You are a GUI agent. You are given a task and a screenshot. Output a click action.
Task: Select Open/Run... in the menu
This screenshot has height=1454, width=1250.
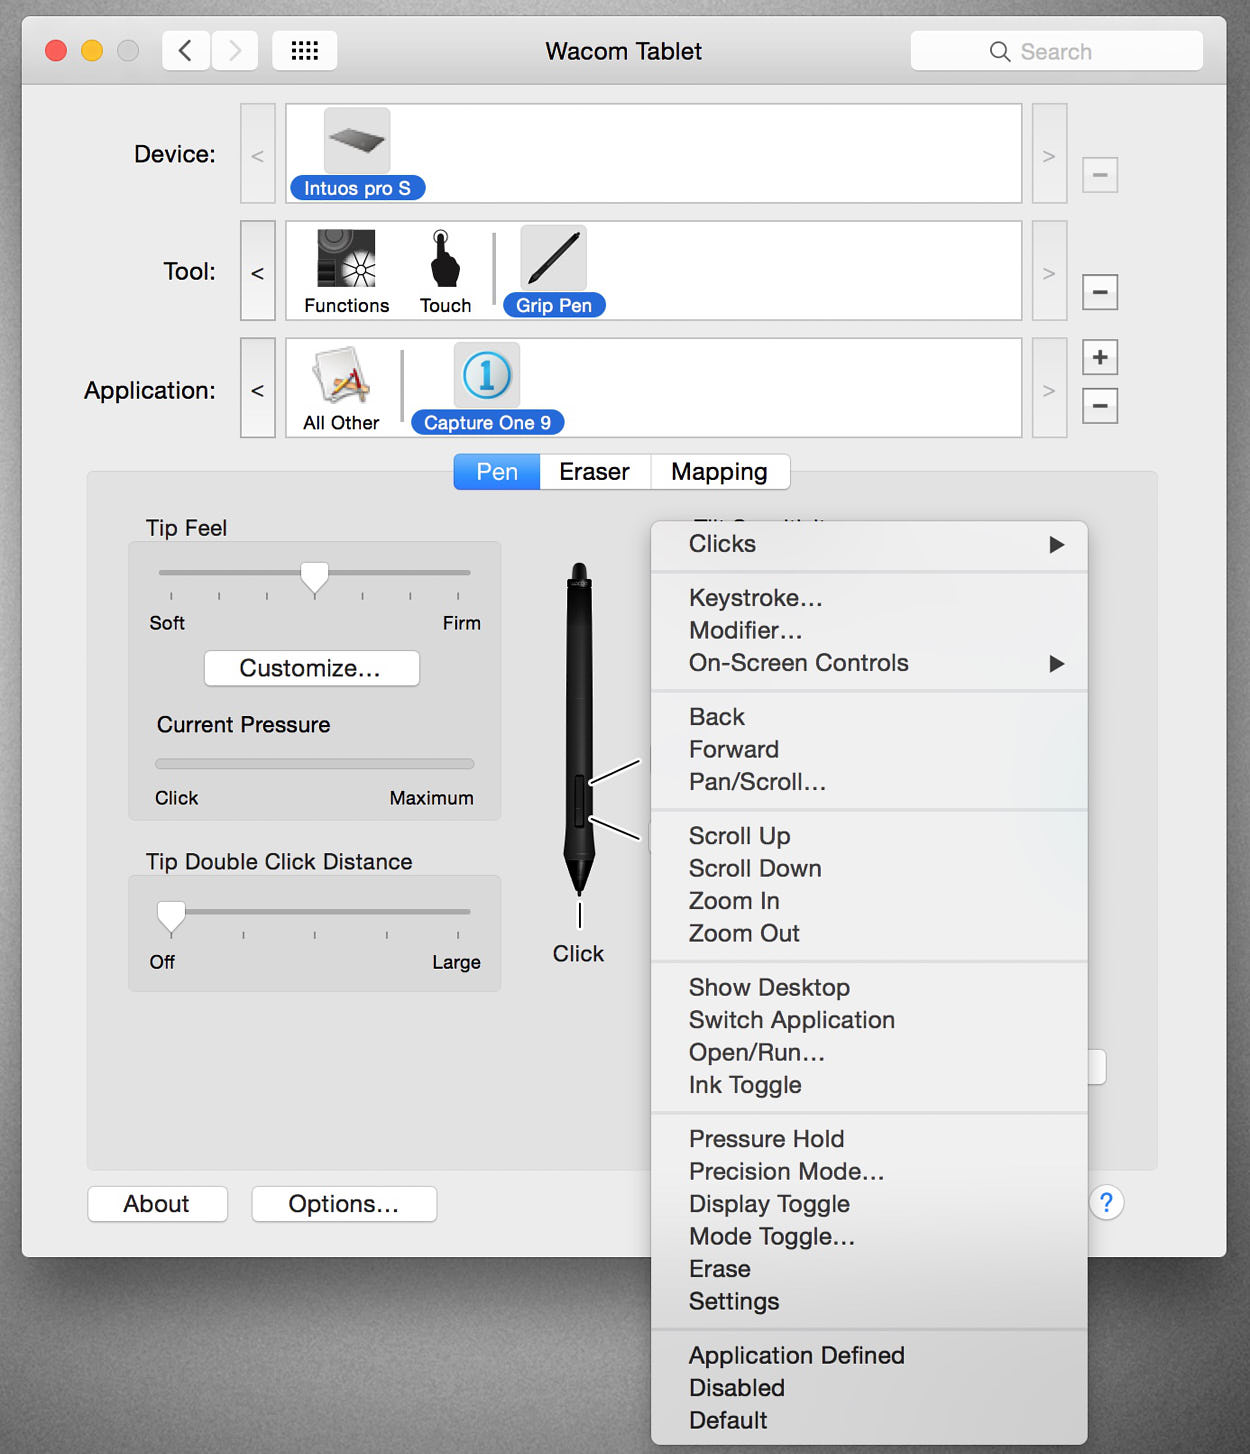point(869,1053)
